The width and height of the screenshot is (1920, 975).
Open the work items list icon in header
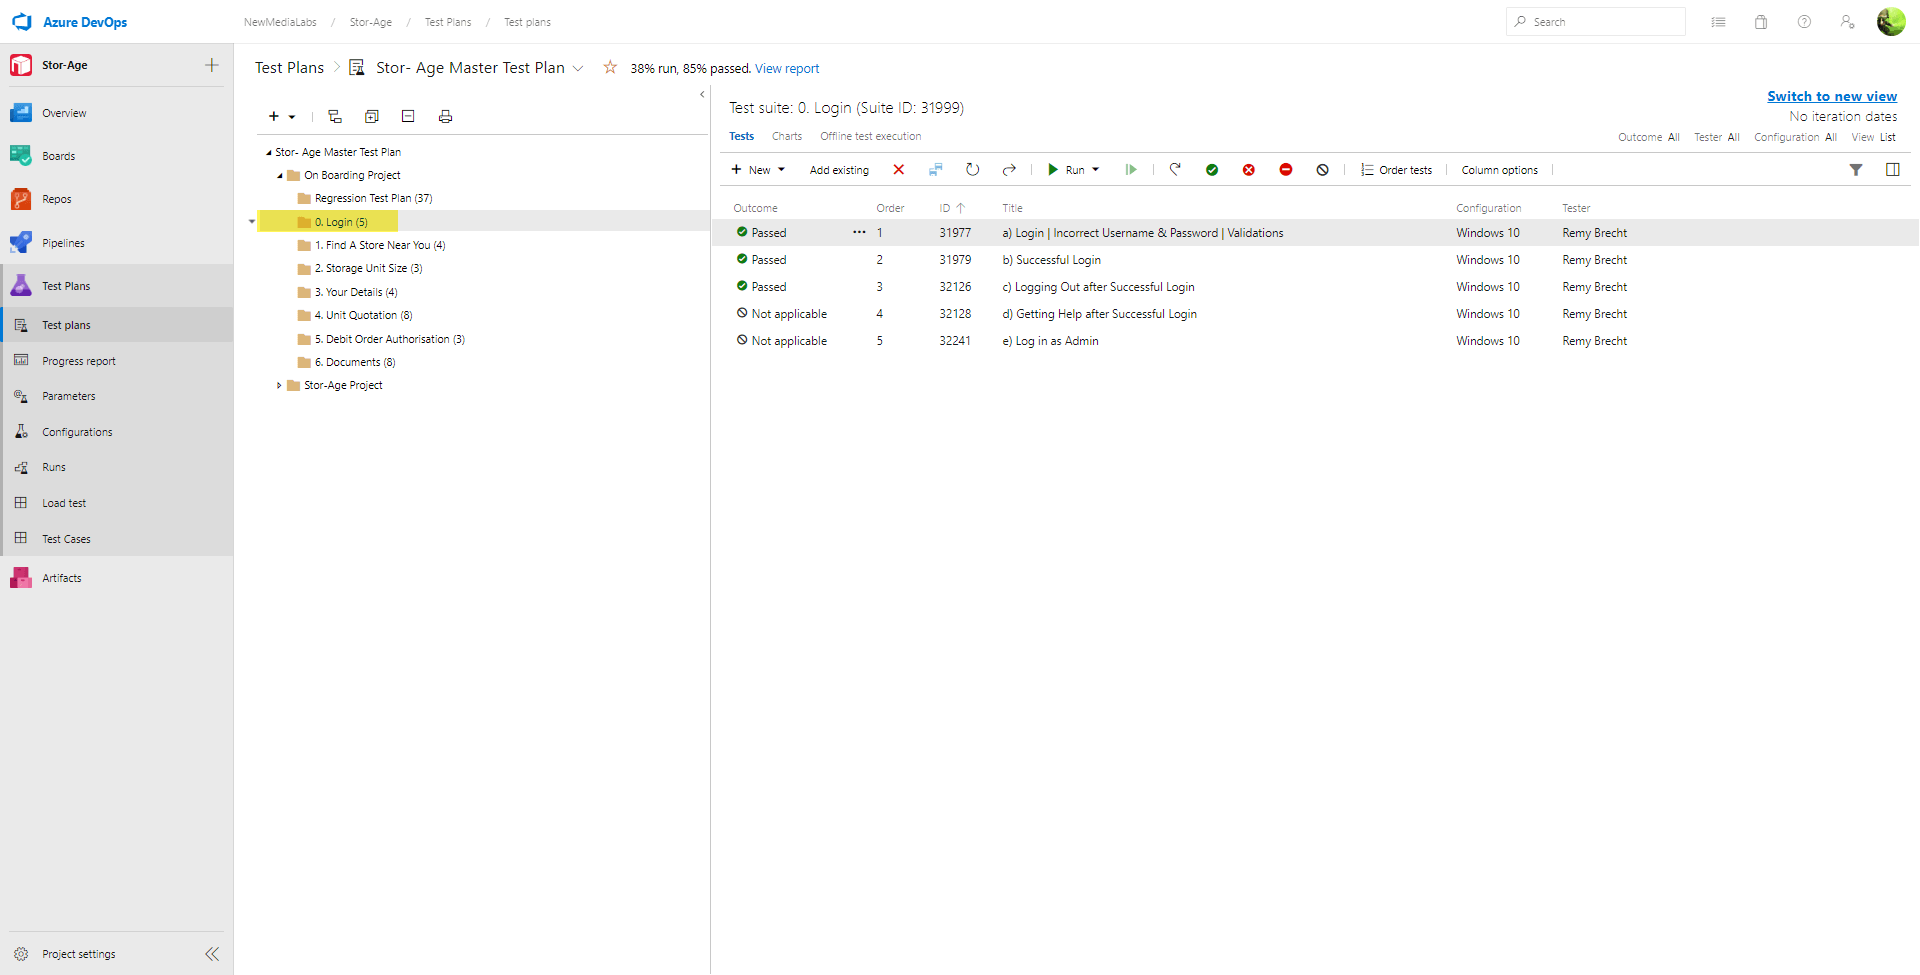click(x=1718, y=22)
